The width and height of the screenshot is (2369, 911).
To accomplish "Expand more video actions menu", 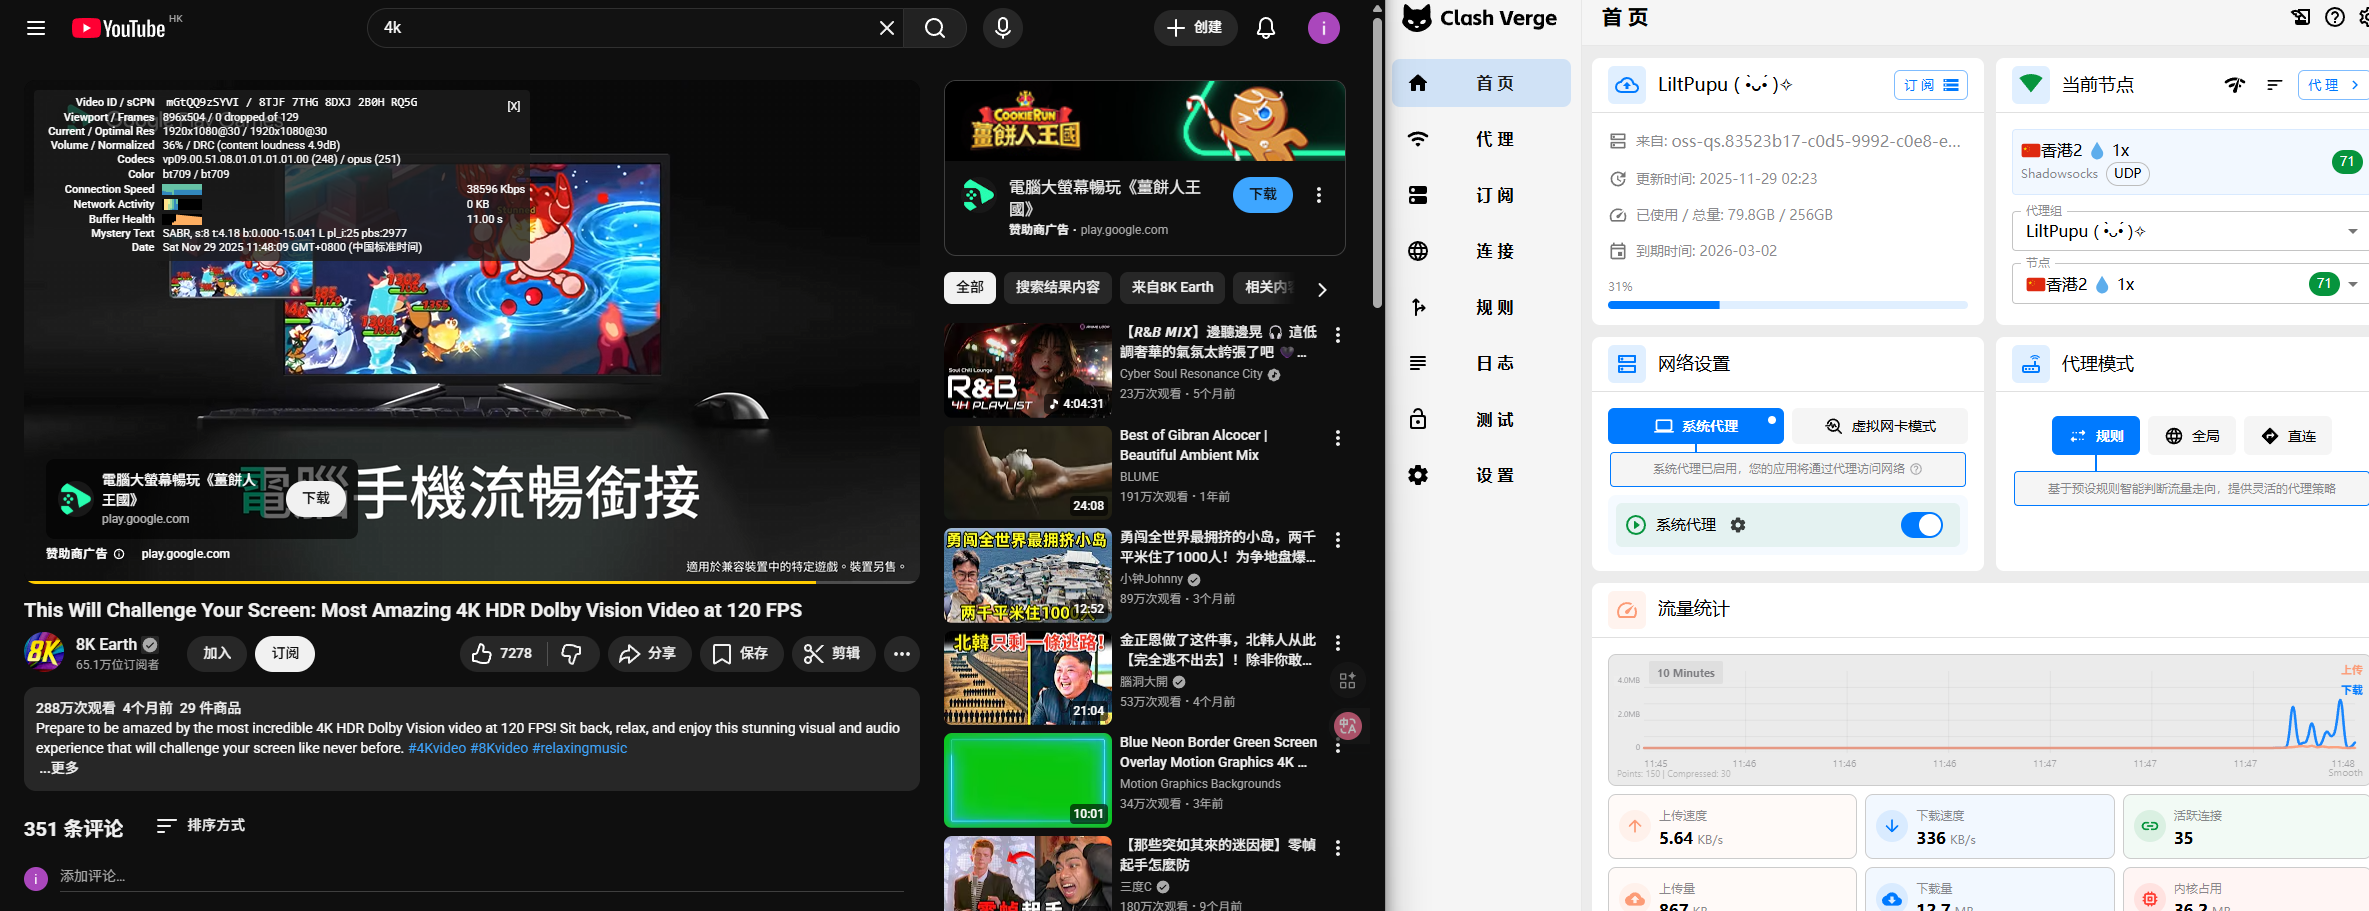I will point(901,653).
